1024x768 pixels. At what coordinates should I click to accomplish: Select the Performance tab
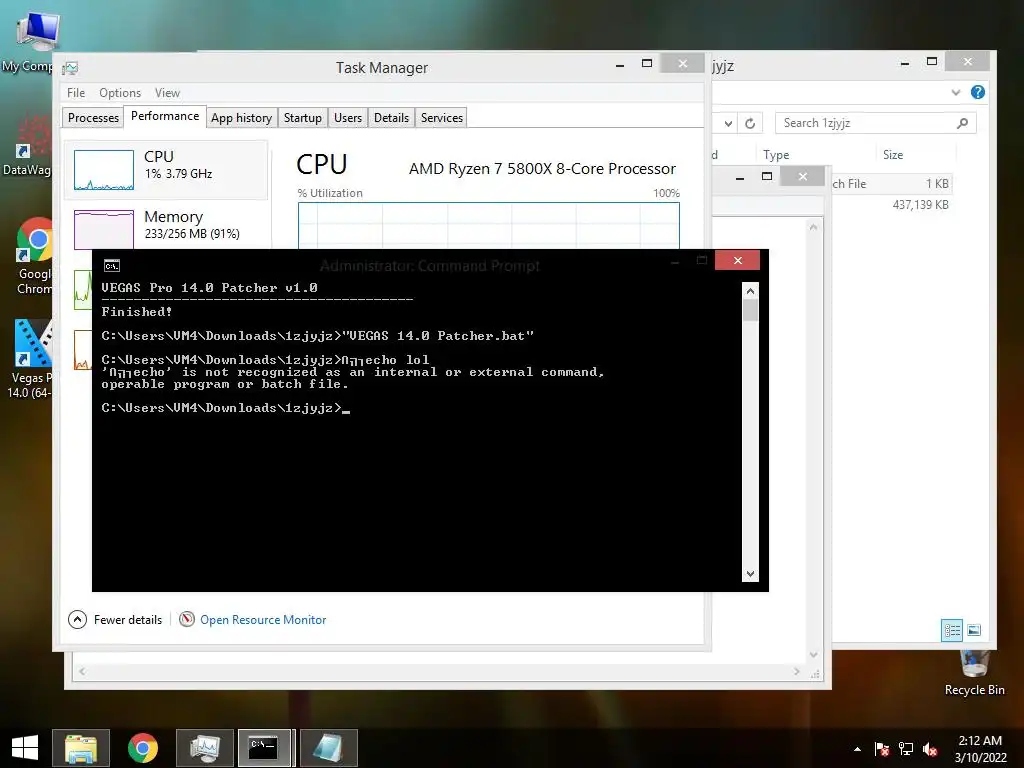pyautogui.click(x=165, y=116)
